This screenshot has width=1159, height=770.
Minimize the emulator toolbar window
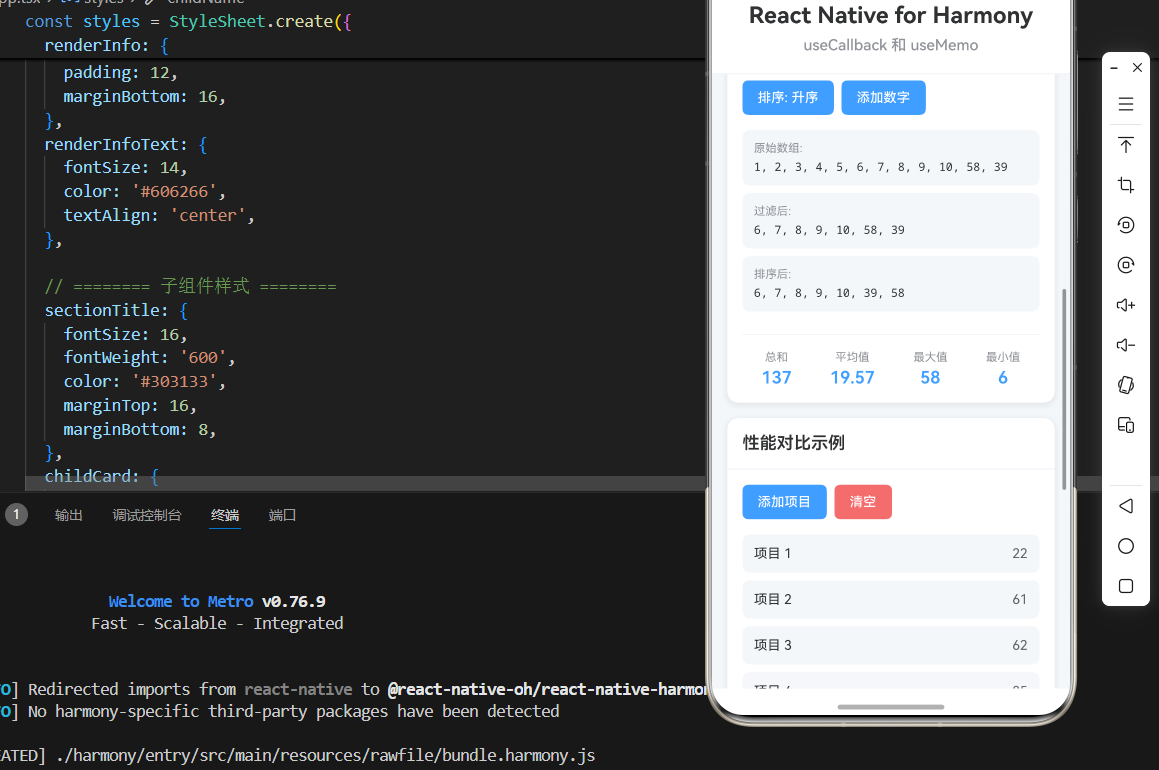1114,68
